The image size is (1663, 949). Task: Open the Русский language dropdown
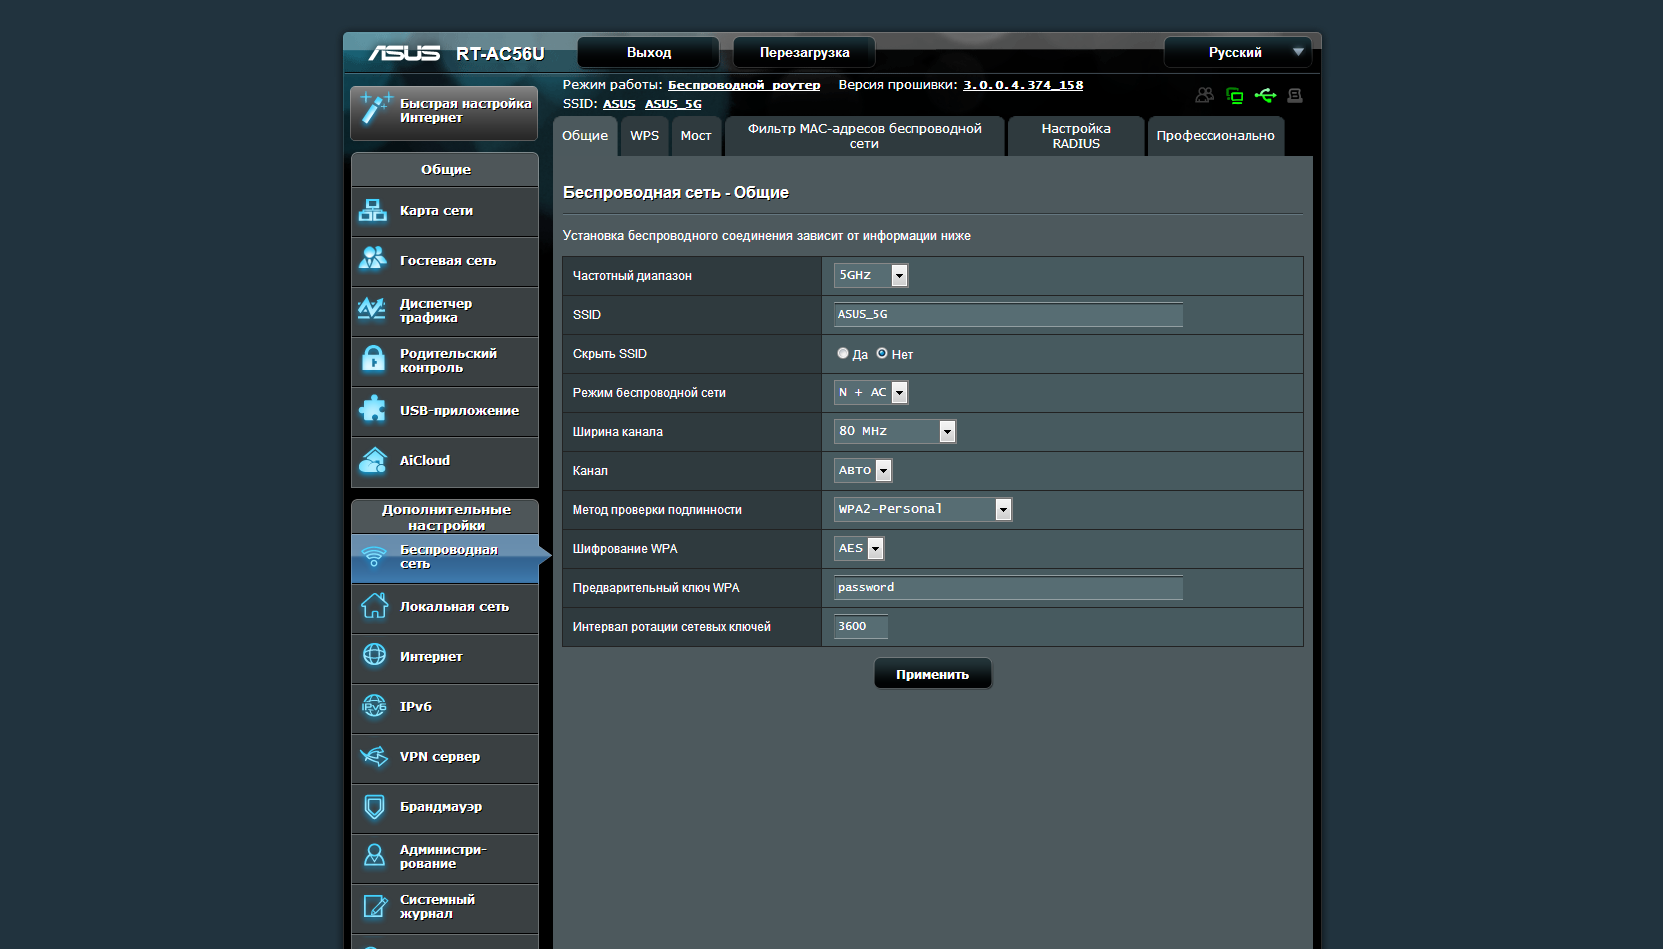[x=1238, y=52]
